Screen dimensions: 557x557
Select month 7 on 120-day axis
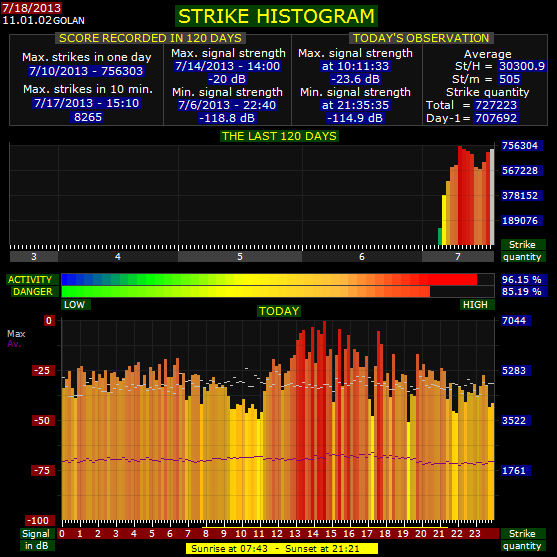tap(458, 256)
